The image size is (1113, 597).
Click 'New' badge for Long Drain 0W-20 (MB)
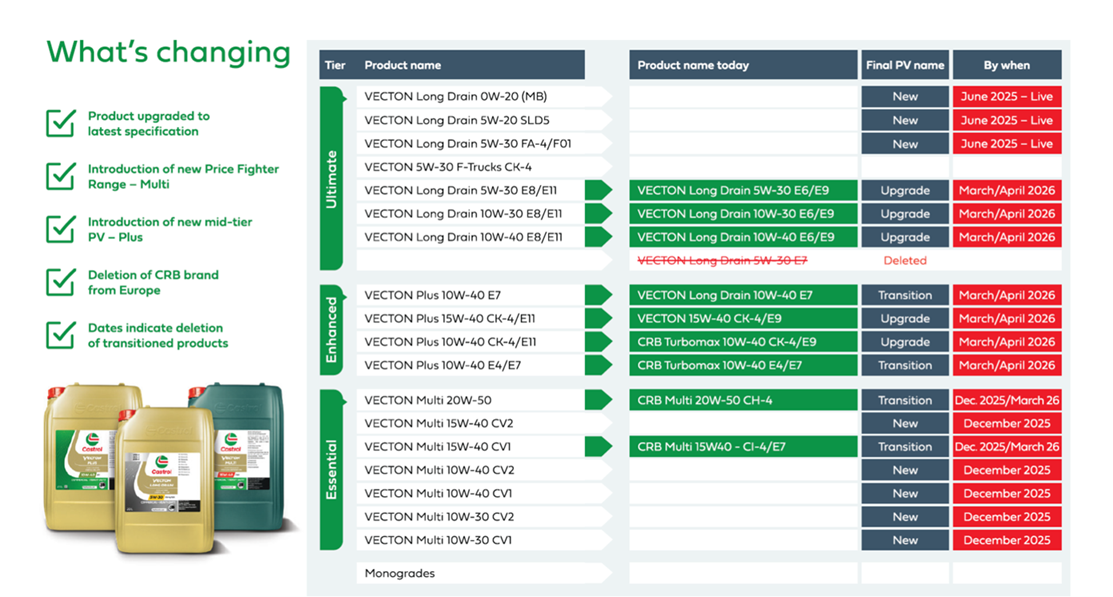pyautogui.click(x=905, y=97)
